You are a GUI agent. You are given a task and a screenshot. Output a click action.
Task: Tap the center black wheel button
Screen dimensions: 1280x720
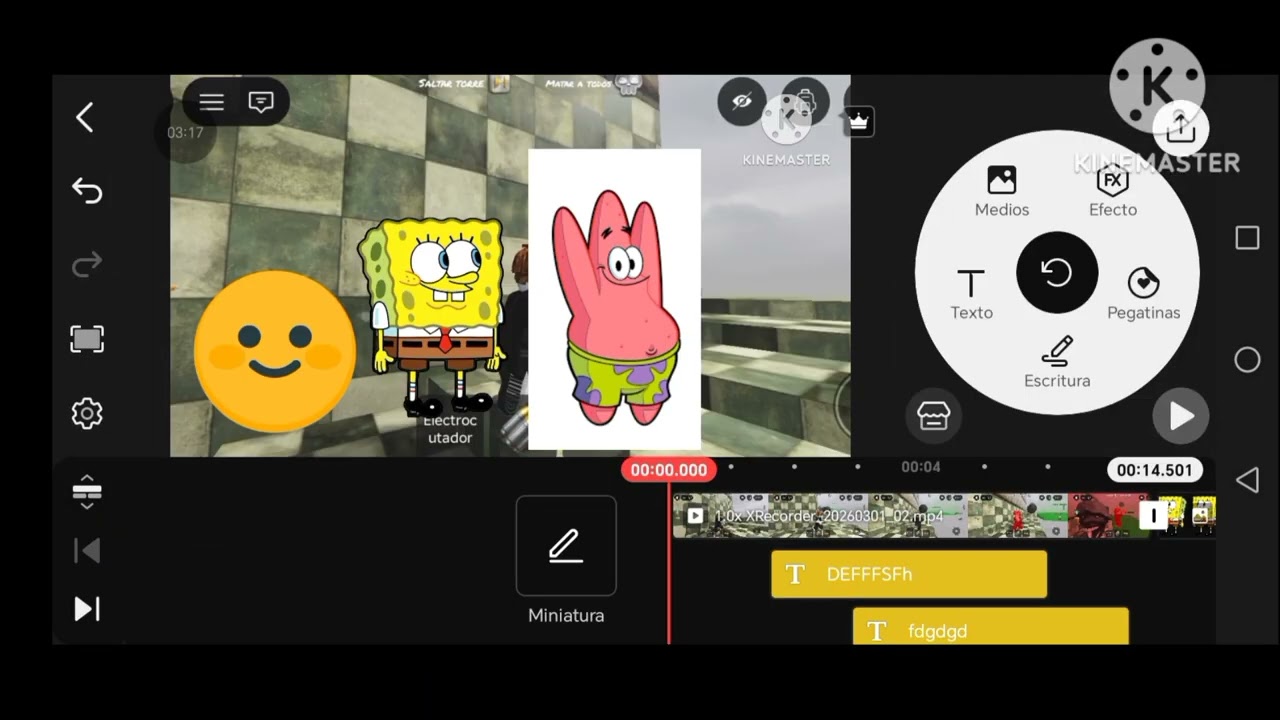pyautogui.click(x=1057, y=272)
